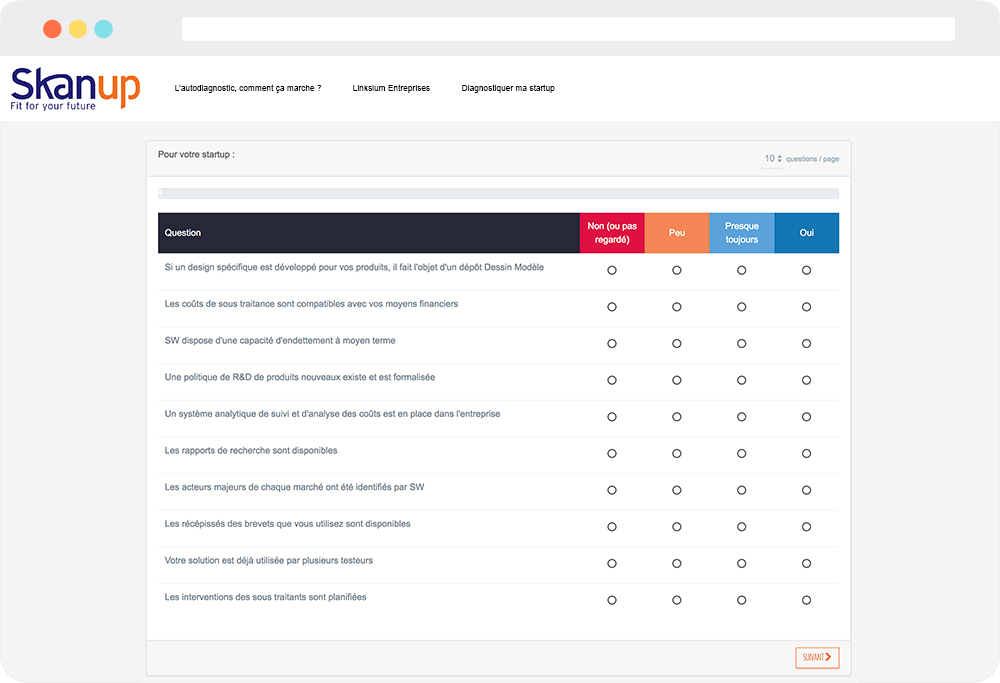
Task: Select Presque toujours for politique de R&D
Action: [742, 380]
